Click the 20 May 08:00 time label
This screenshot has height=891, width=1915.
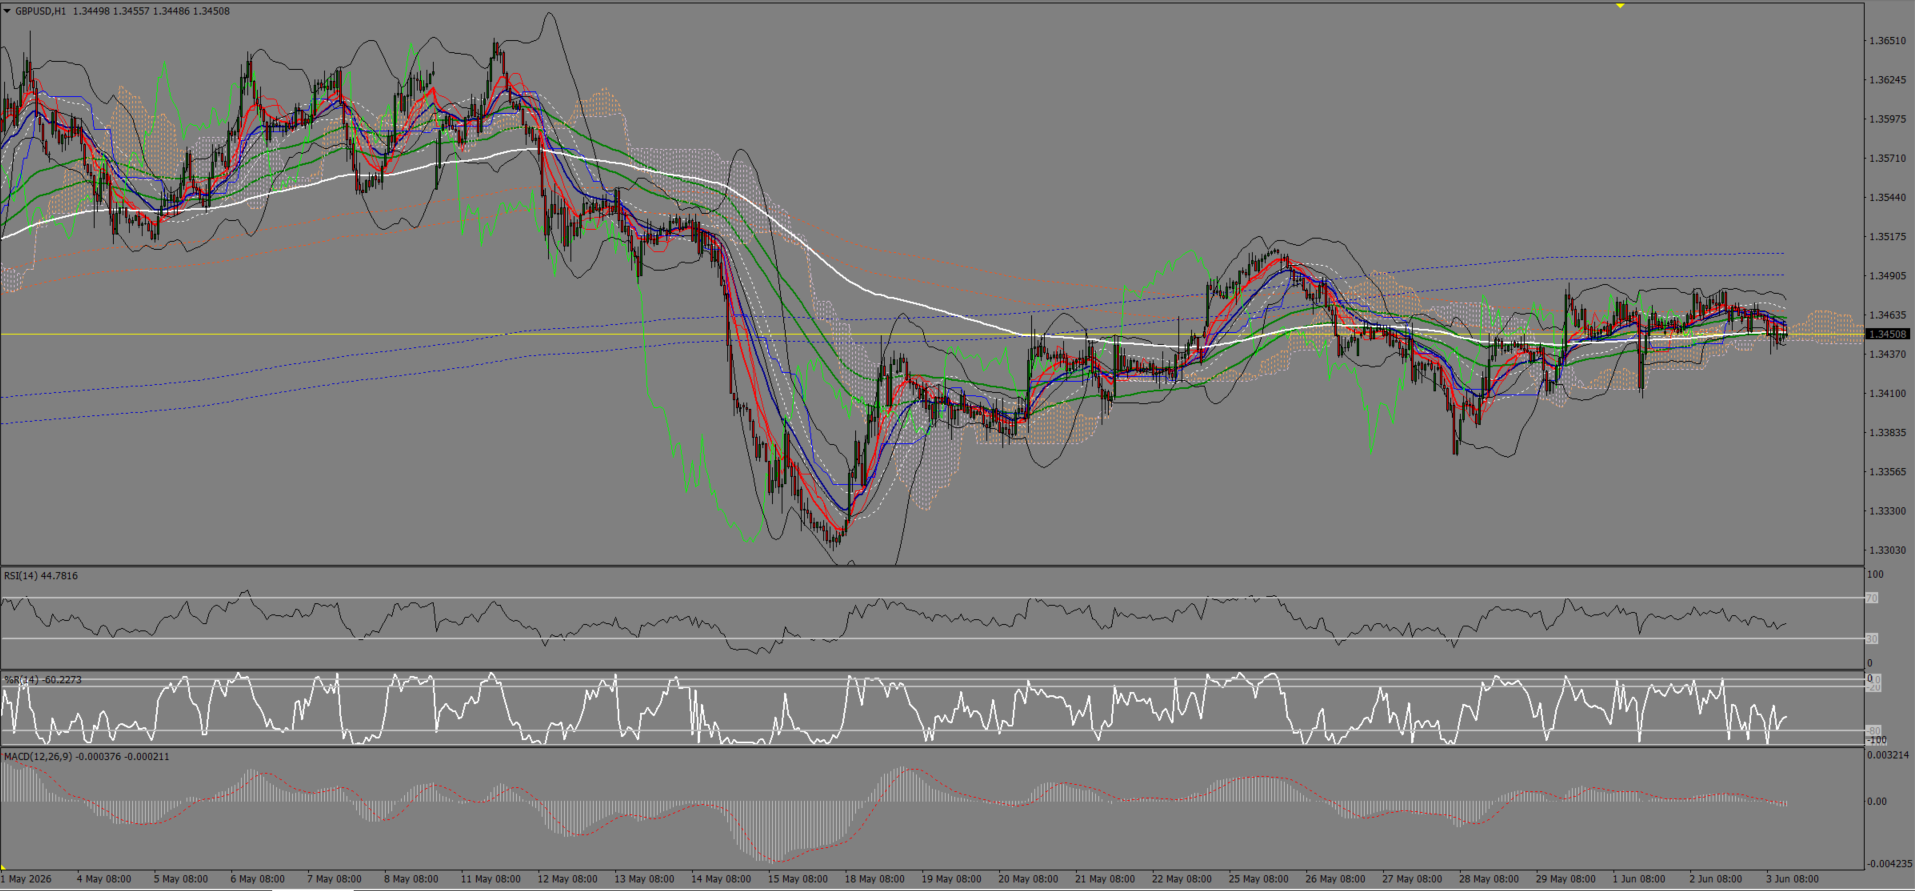click(x=1029, y=880)
